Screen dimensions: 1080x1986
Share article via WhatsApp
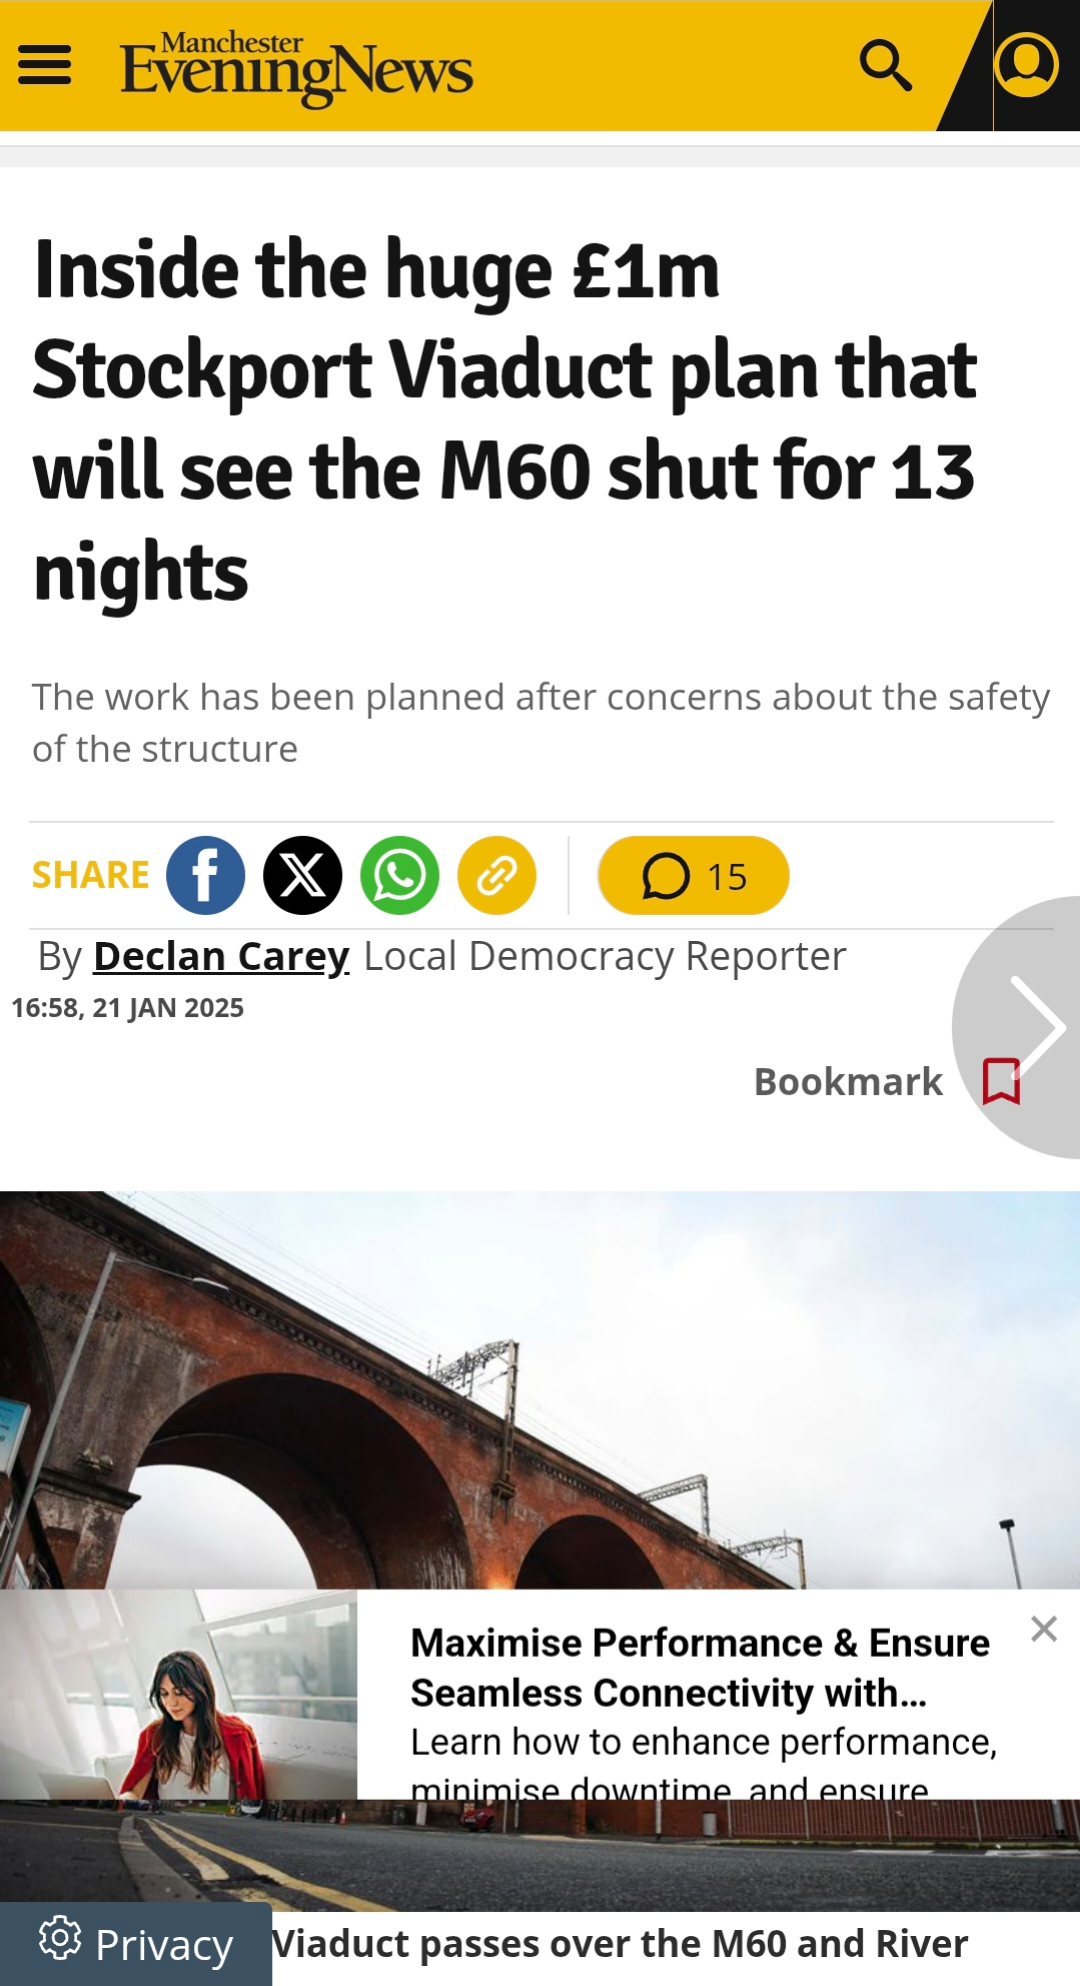coord(400,875)
